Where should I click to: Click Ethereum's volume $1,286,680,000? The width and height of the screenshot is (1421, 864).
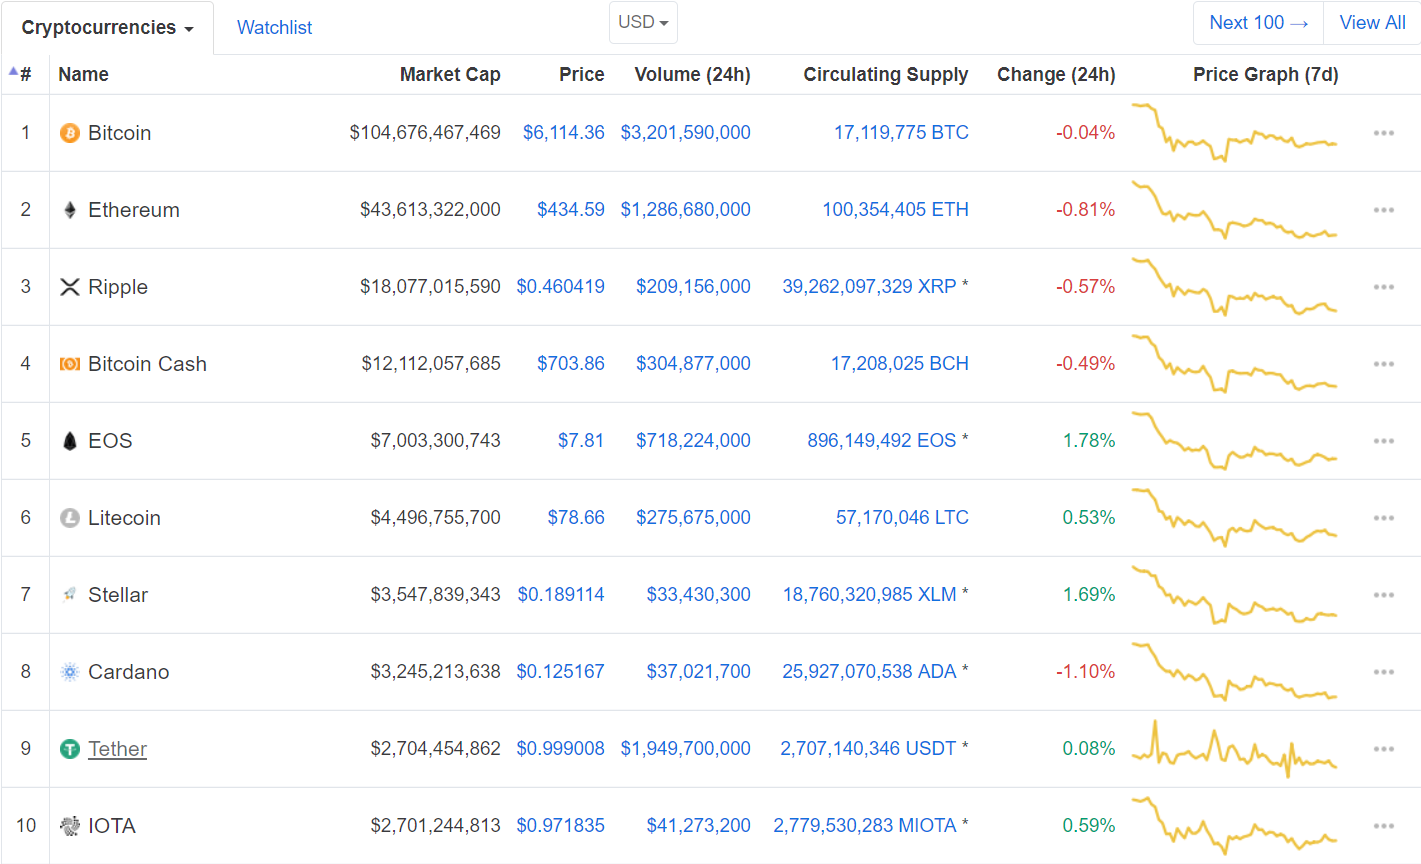pos(686,210)
